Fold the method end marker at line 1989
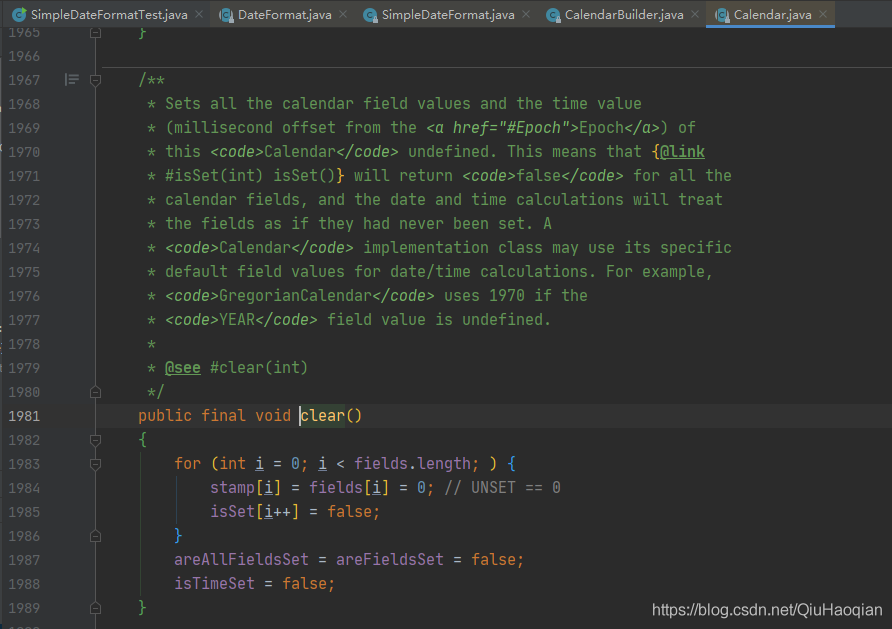The image size is (892, 629). click(x=96, y=608)
